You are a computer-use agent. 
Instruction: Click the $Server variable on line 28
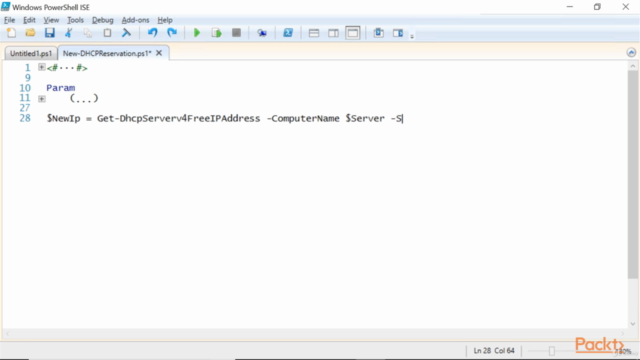click(x=365, y=118)
